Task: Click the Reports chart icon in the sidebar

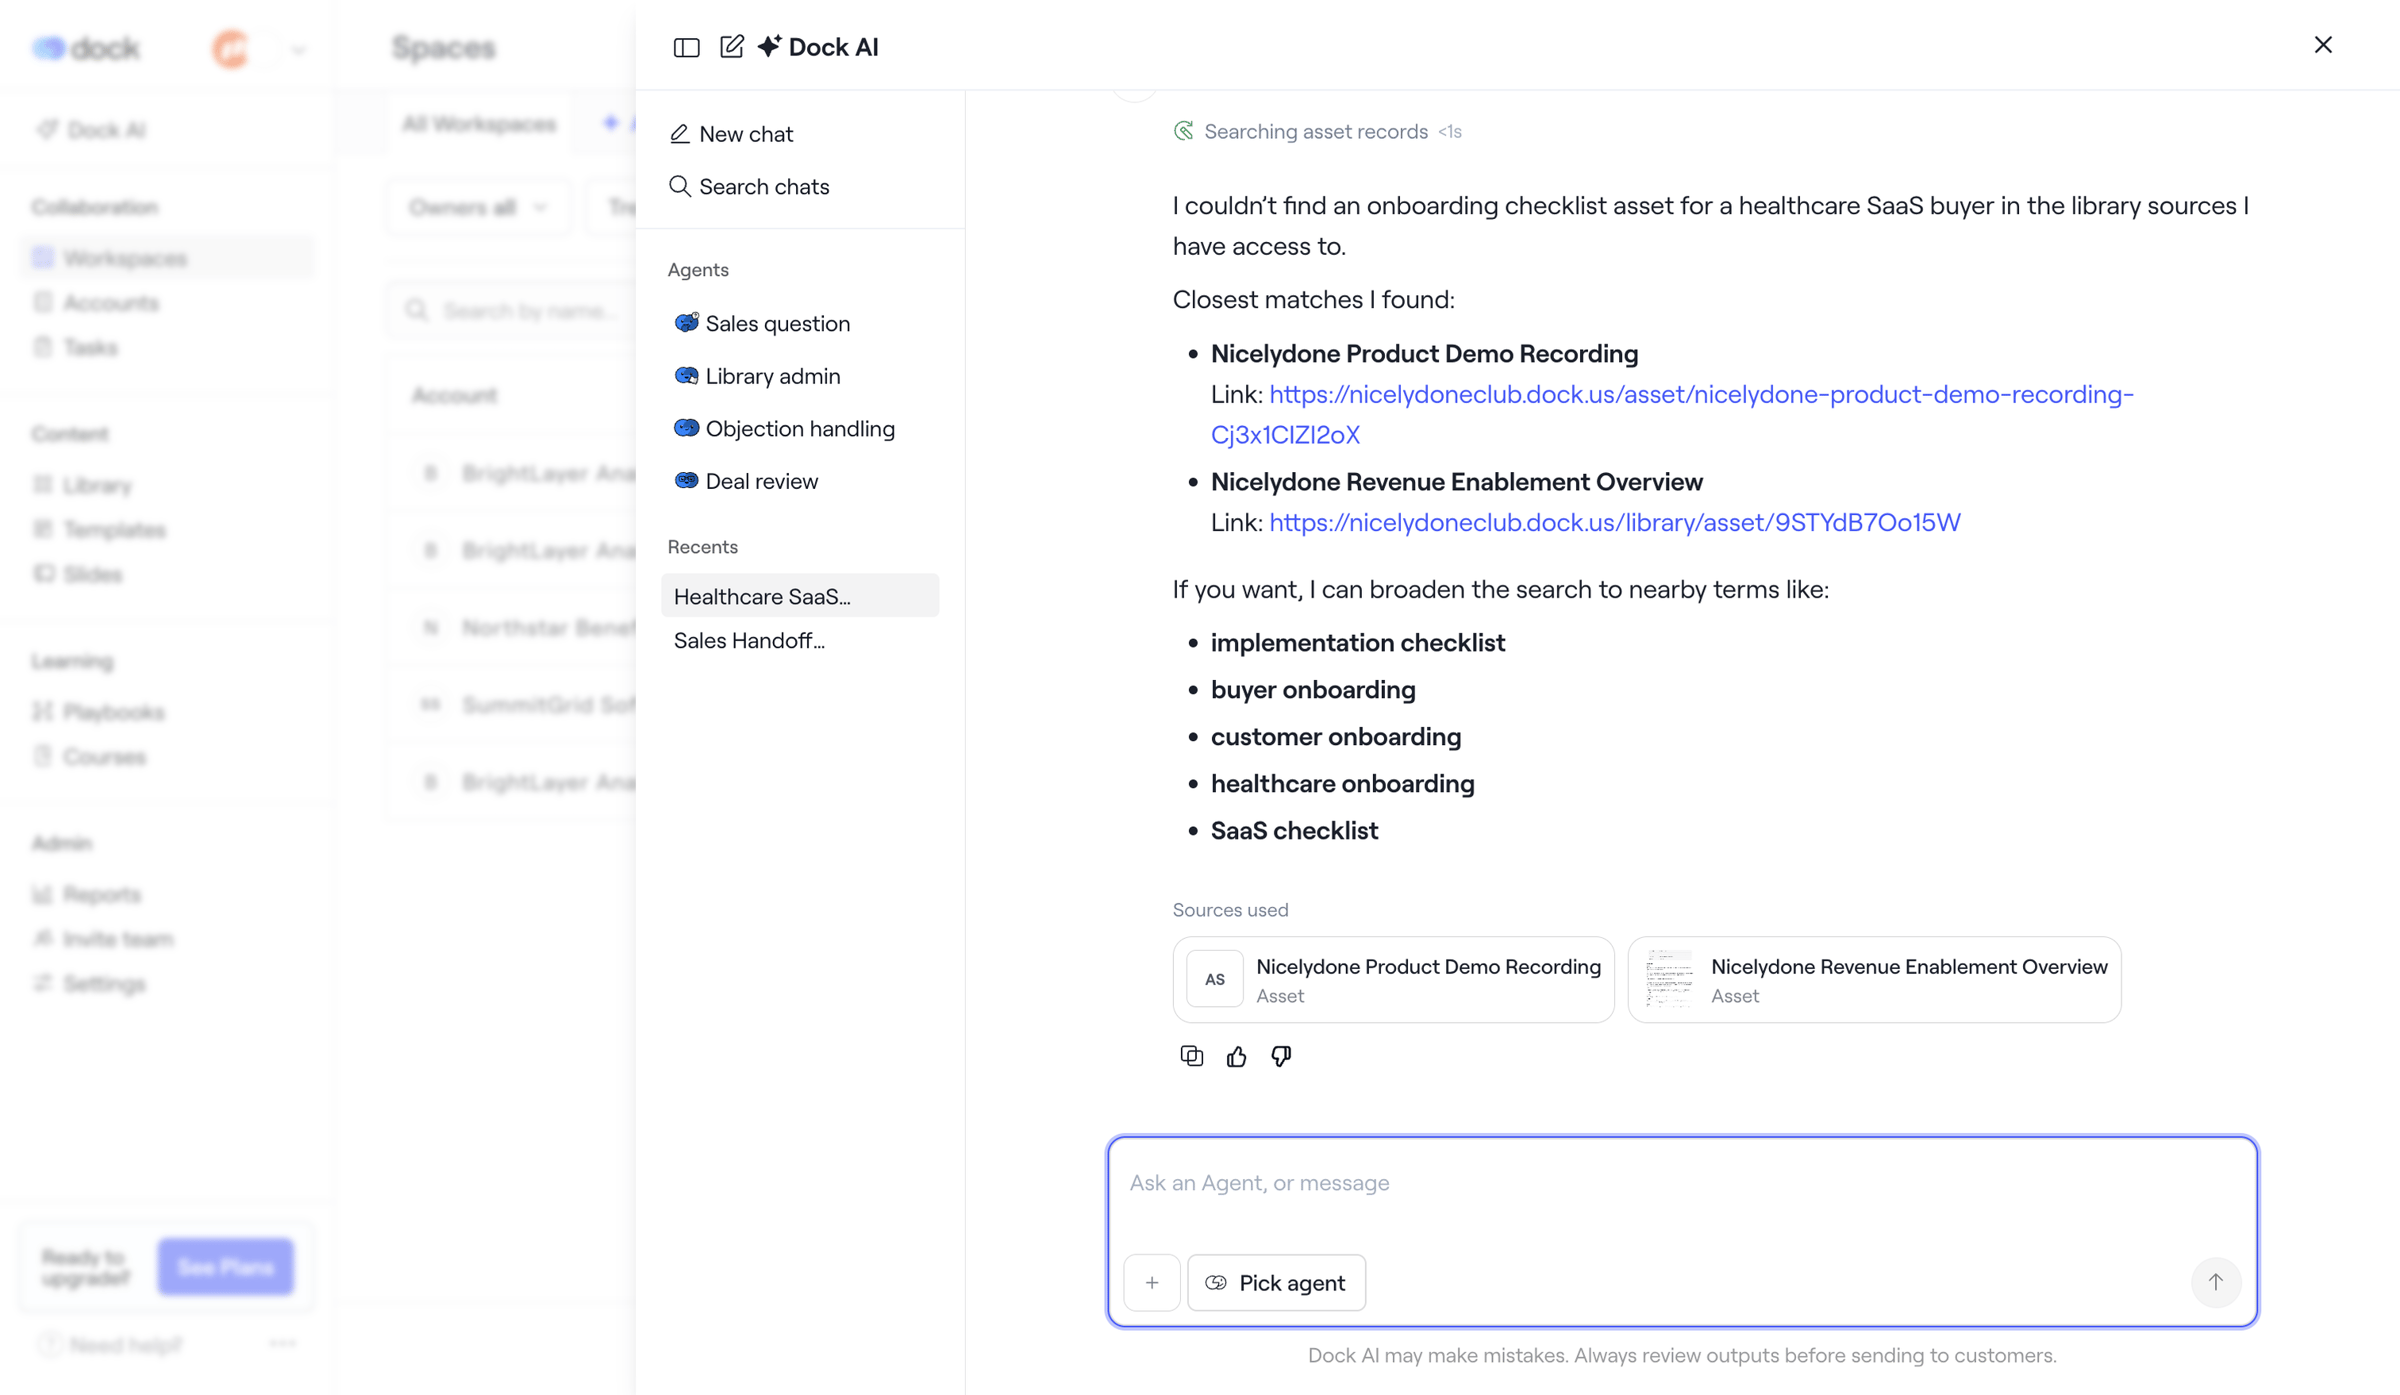Action: [42, 894]
